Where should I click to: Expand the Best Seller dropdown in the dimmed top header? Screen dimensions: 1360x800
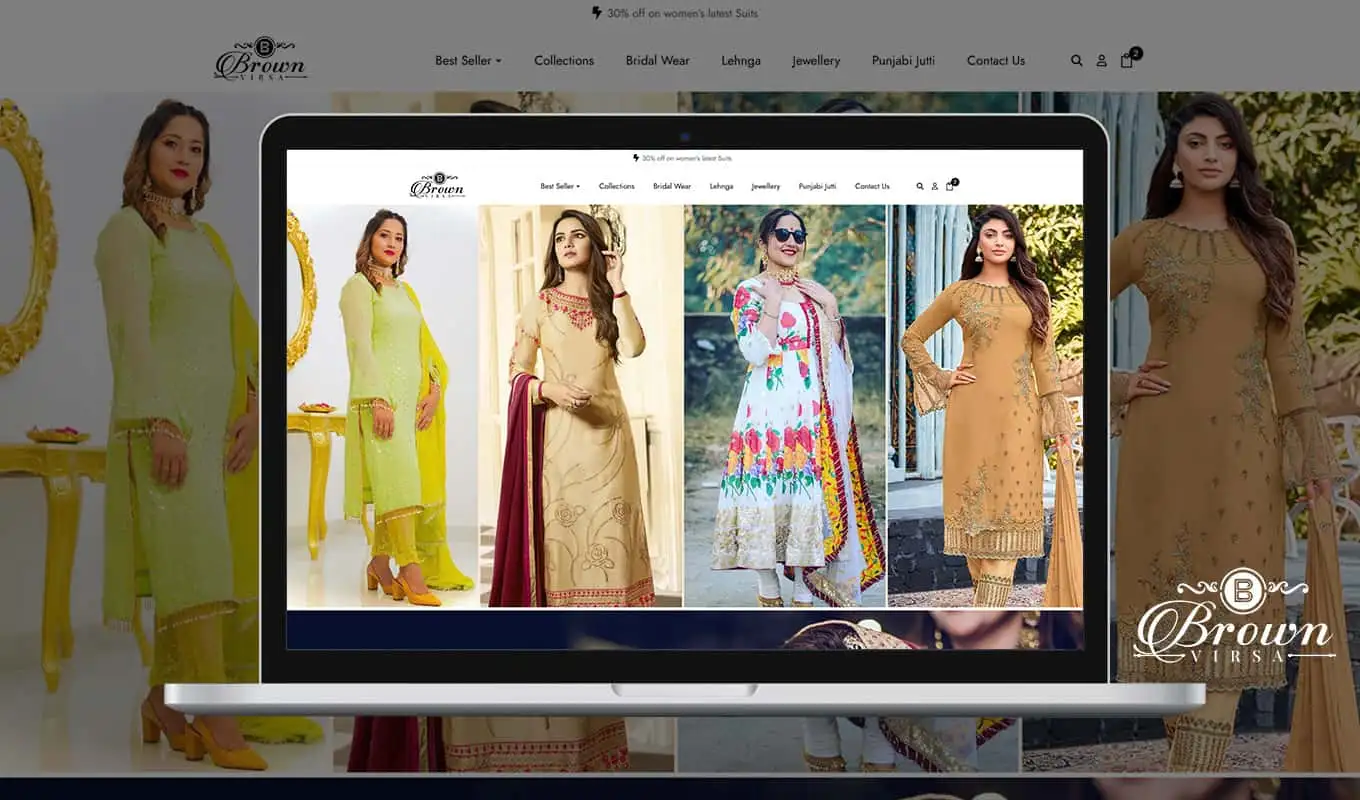(x=468, y=61)
